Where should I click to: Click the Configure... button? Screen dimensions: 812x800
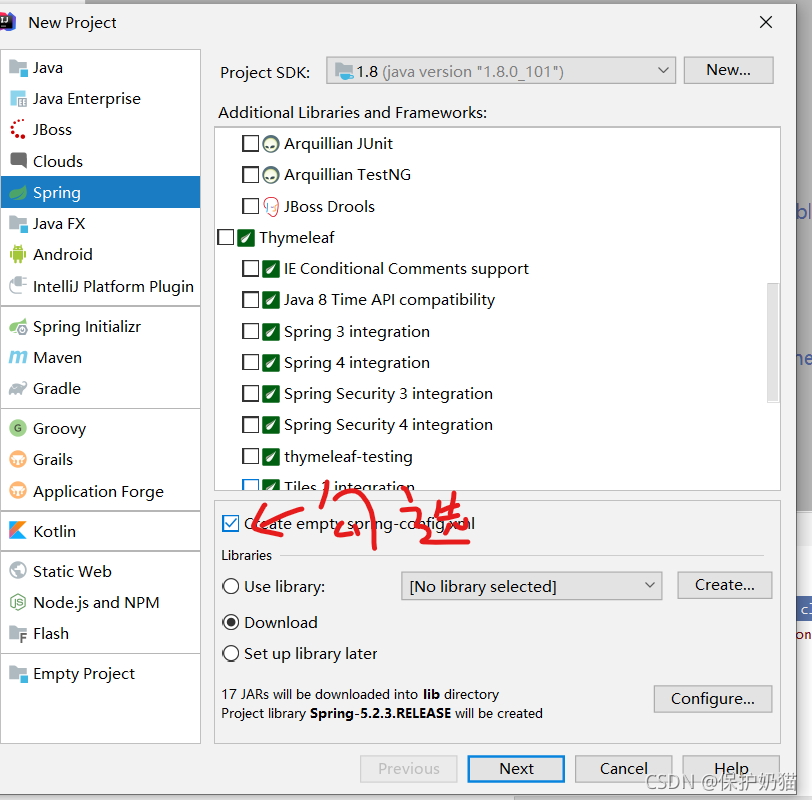pos(713,699)
